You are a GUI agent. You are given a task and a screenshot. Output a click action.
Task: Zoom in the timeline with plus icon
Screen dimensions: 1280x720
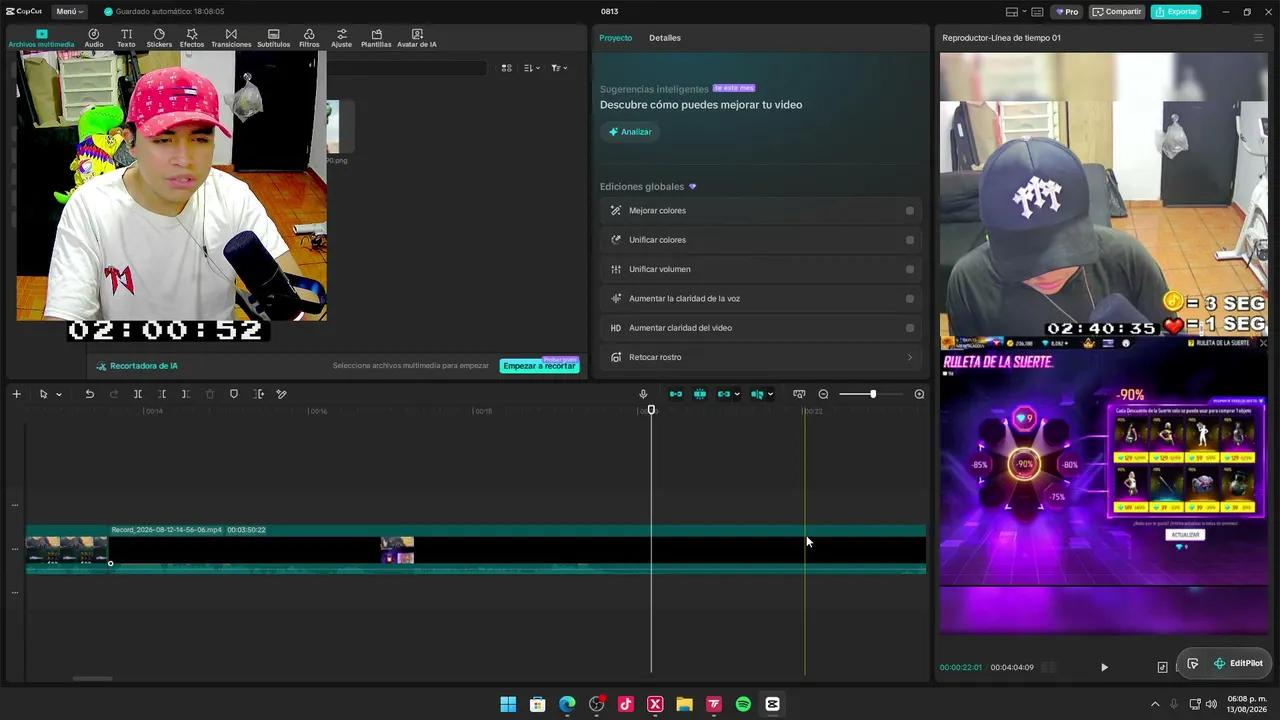pos(919,394)
